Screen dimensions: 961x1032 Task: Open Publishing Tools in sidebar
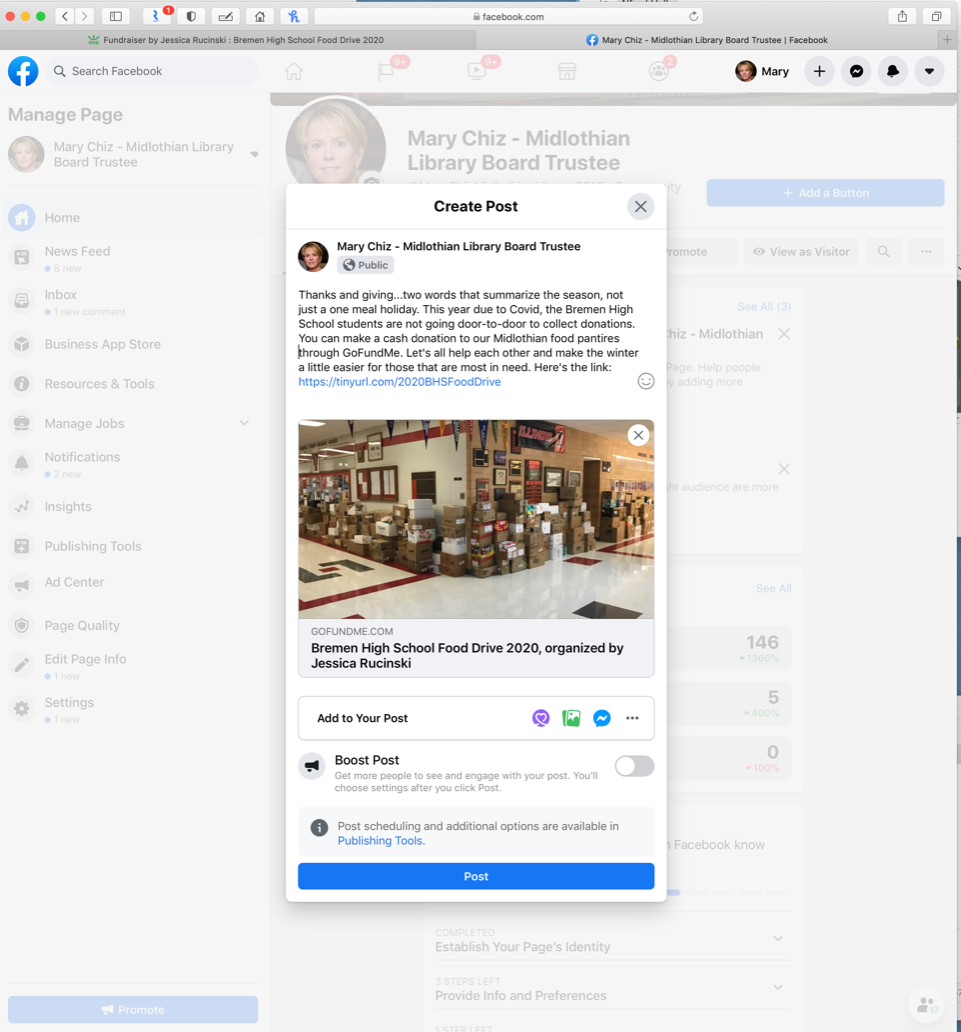pyautogui.click(x=134, y=546)
